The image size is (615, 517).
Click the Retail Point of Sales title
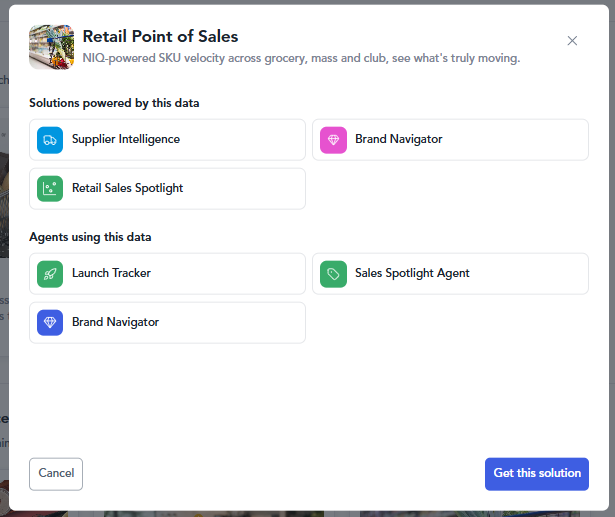pos(160,36)
